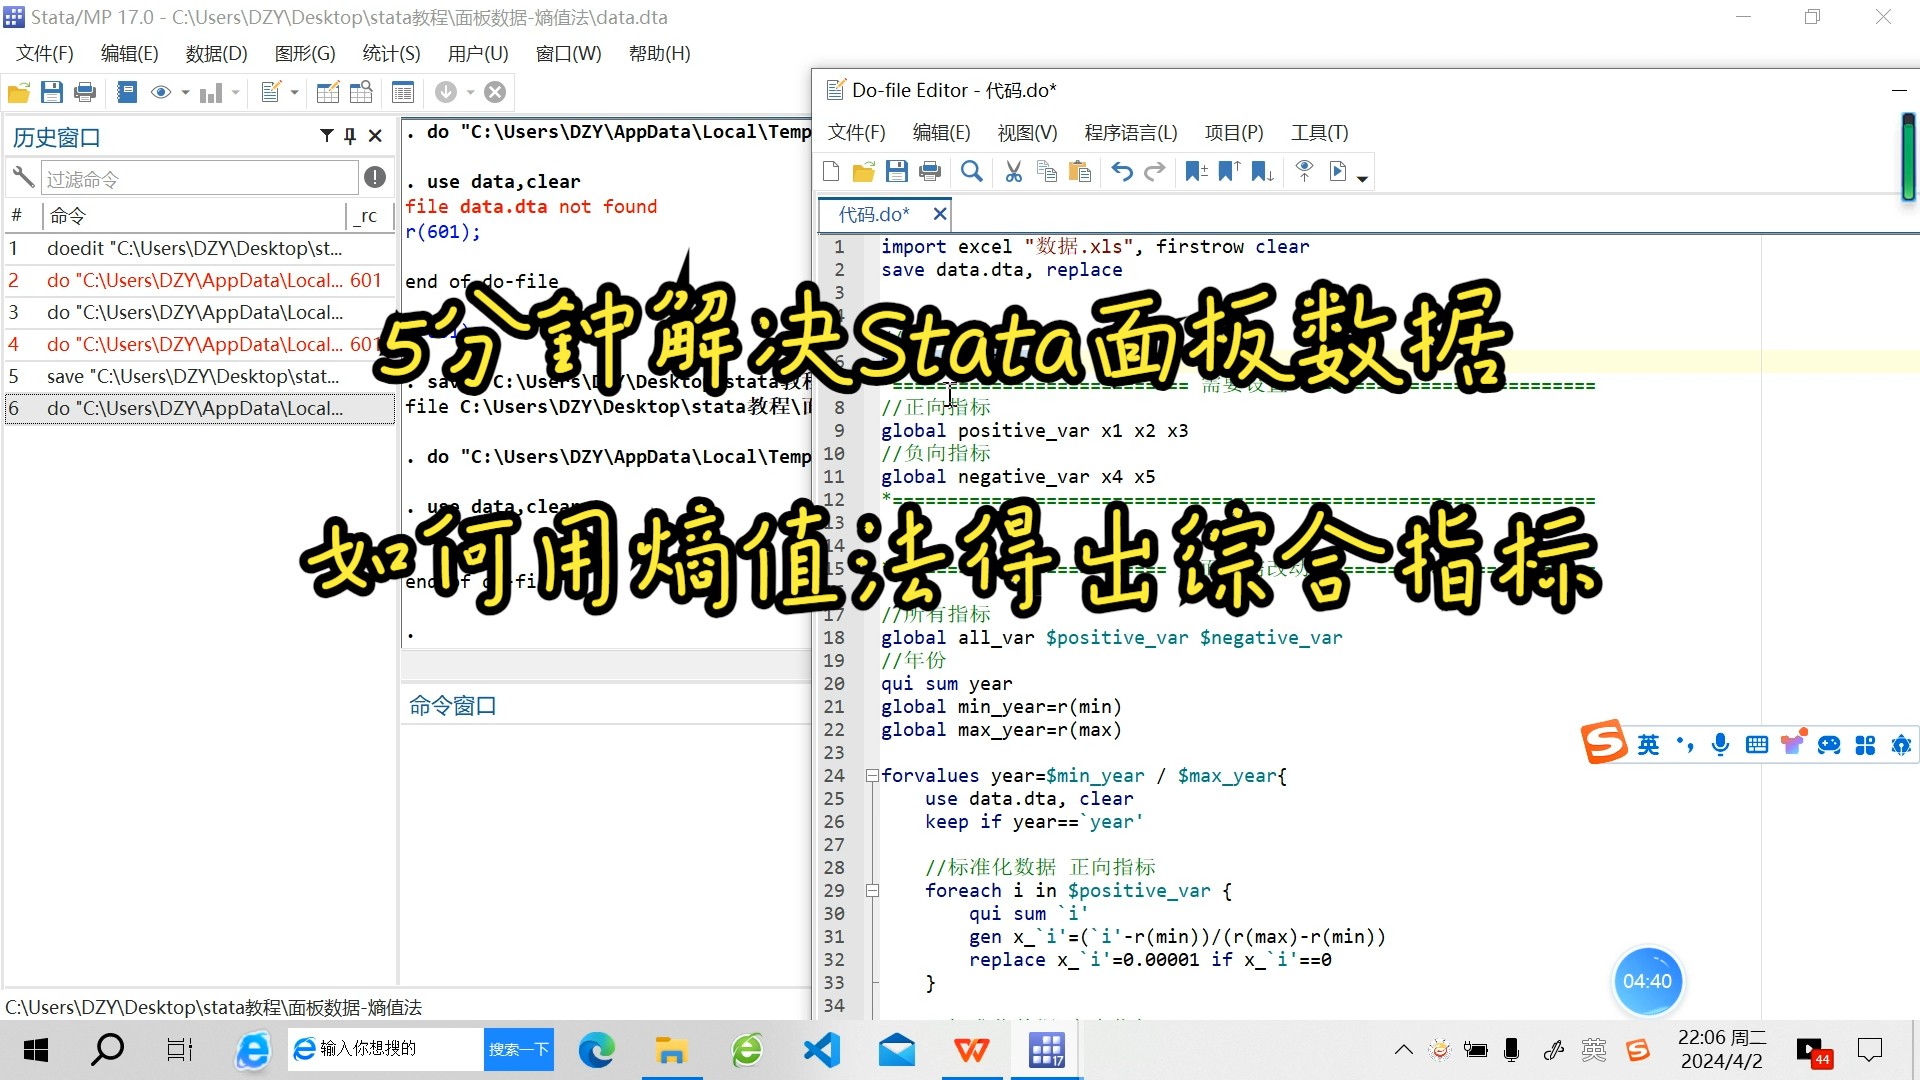Screen dimensions: 1920x1080
Task: Click the filter command input field
Action: [x=199, y=179]
